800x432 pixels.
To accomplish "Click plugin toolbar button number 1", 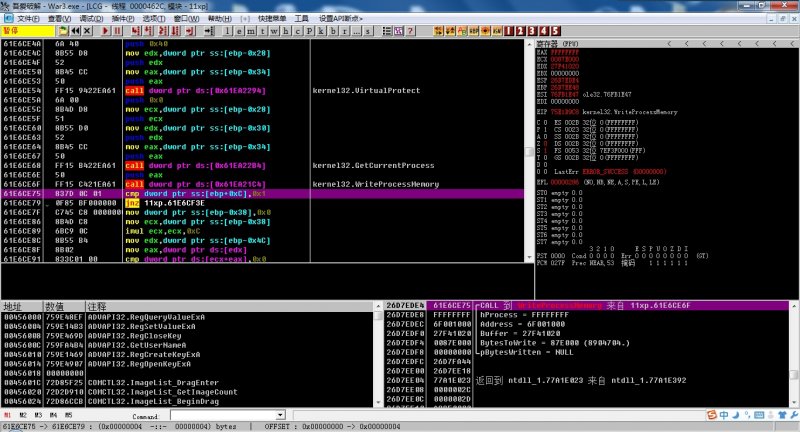I will click(x=509, y=31).
